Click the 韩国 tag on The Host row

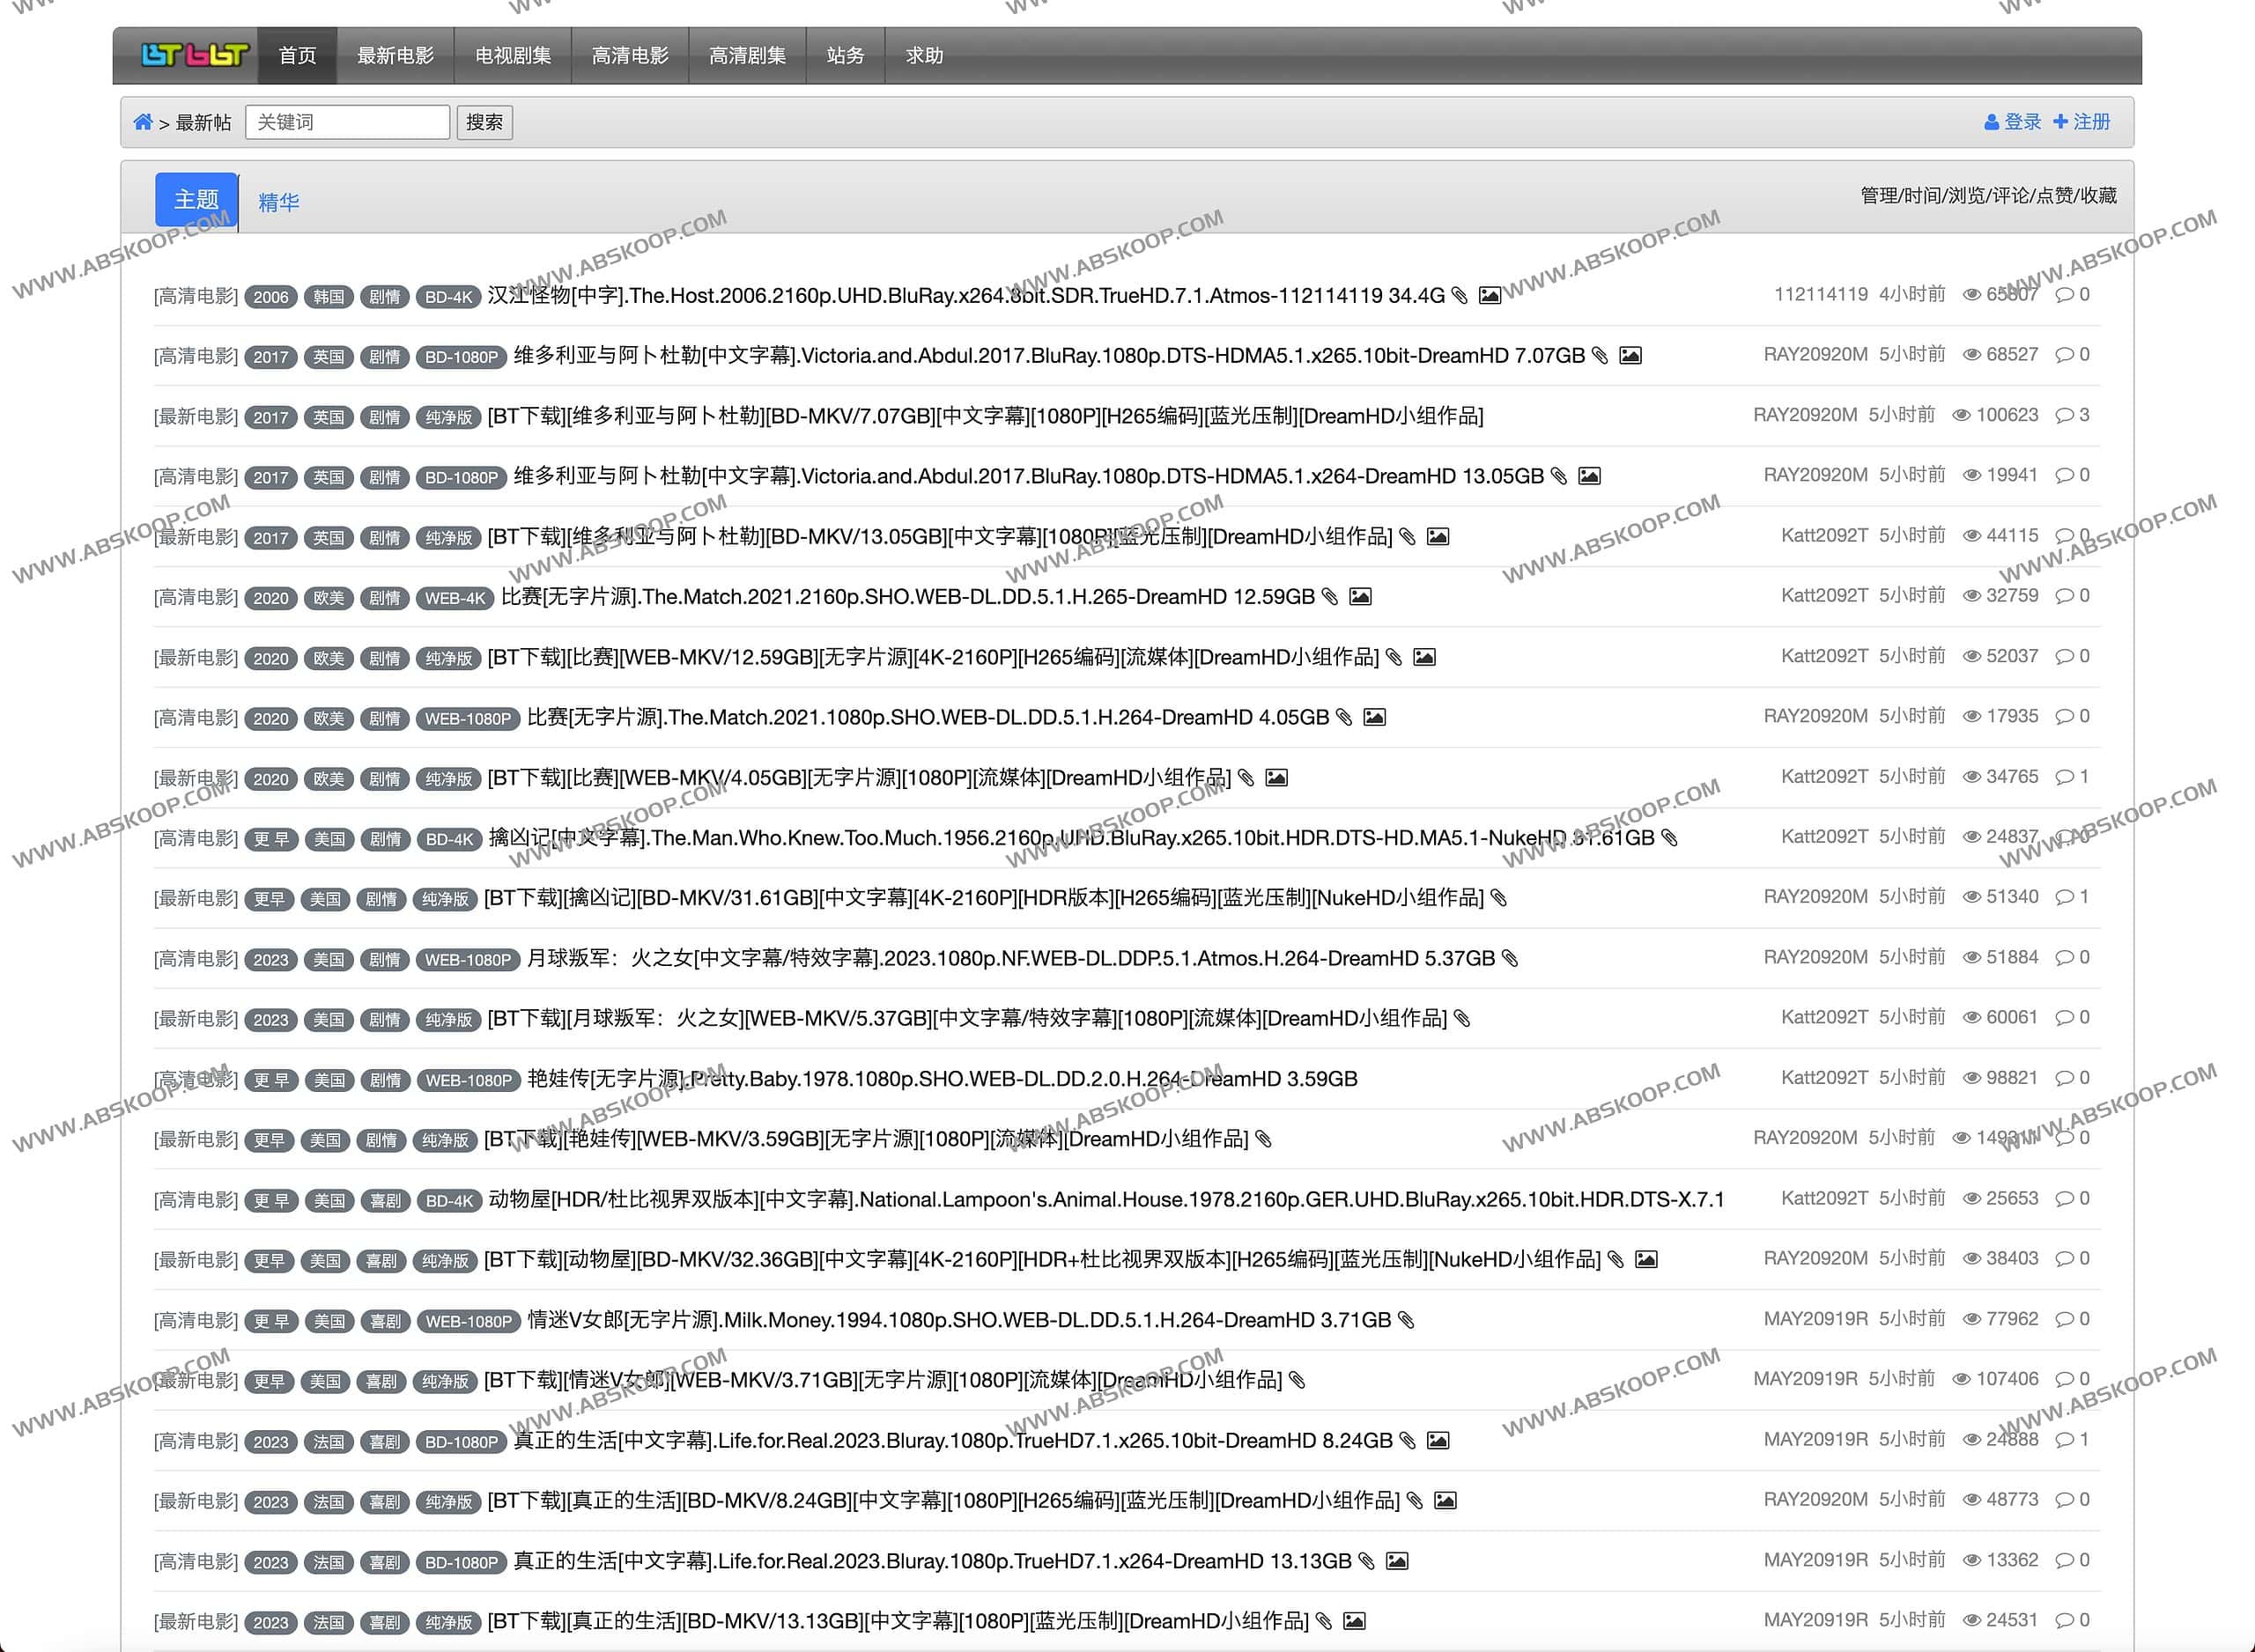click(x=328, y=297)
